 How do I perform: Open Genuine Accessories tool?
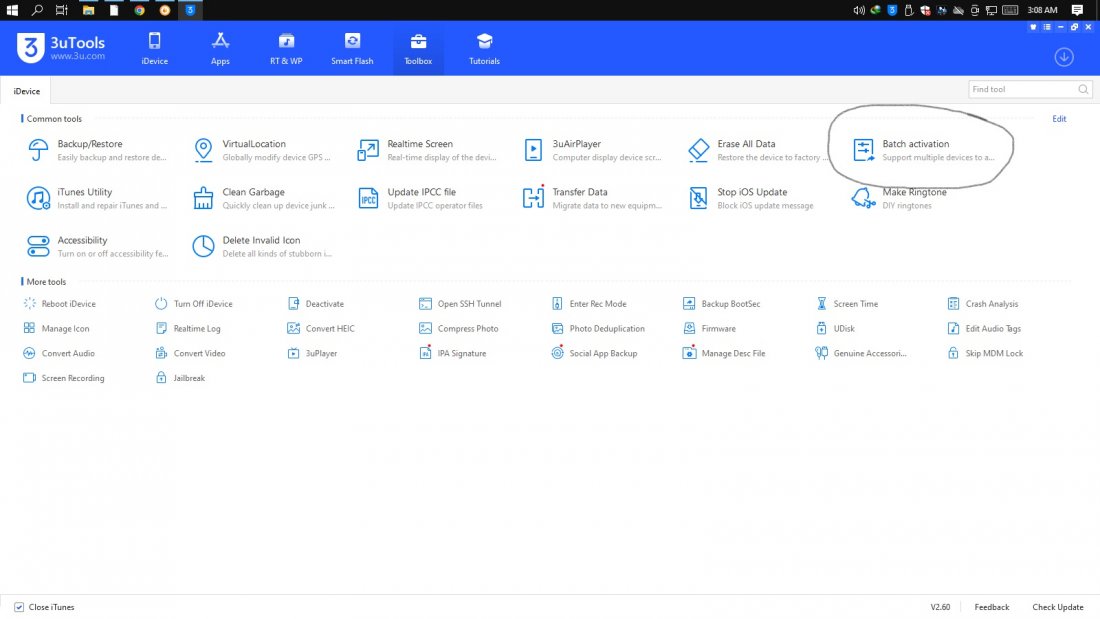(x=861, y=353)
